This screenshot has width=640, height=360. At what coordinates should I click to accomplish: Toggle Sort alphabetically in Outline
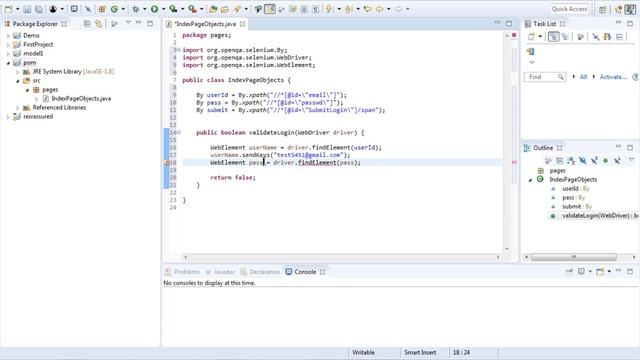tap(571, 161)
